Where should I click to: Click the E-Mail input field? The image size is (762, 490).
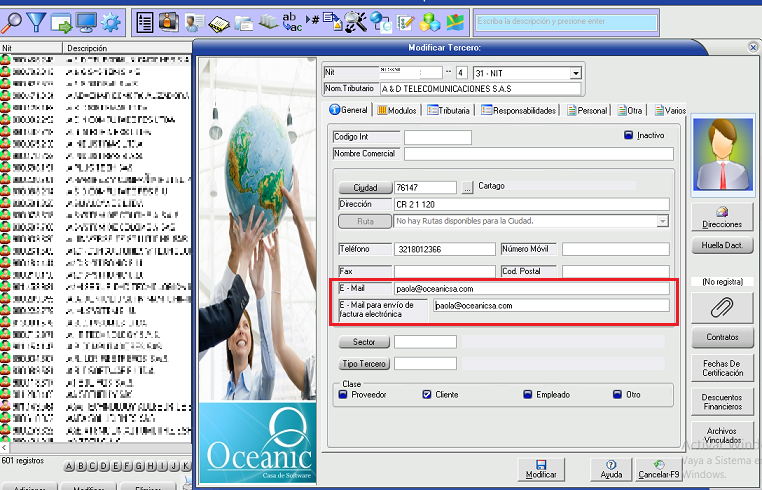click(530, 289)
